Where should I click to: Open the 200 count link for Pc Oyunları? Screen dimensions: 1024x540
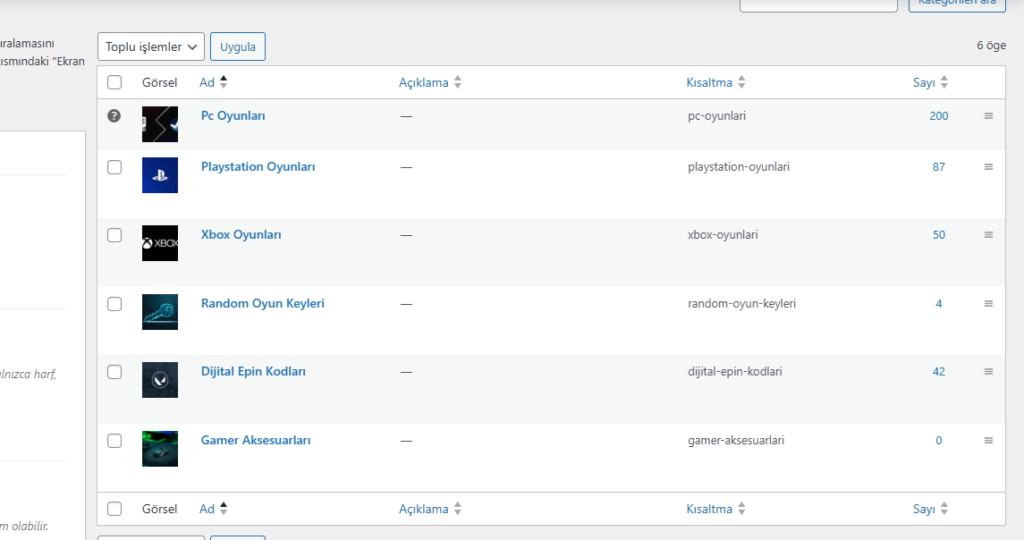tap(938, 116)
